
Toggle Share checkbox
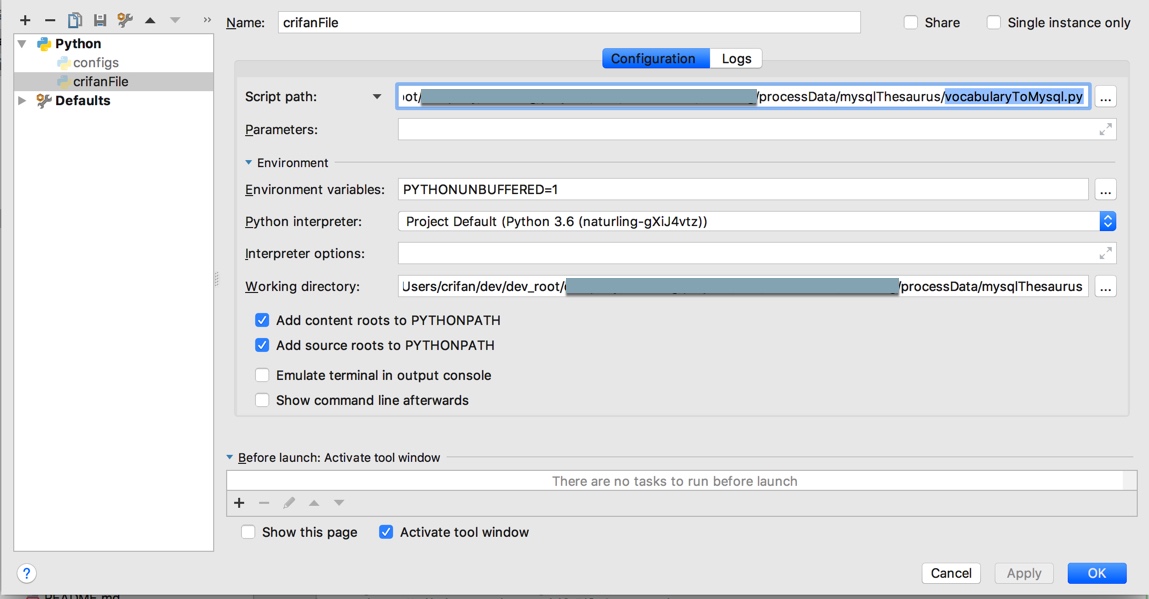coord(911,23)
